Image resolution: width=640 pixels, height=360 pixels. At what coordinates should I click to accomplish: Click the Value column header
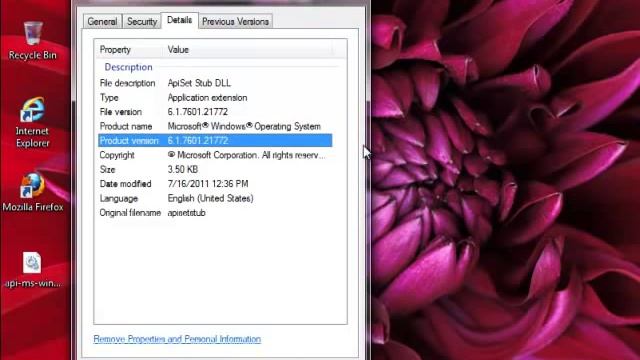[249, 50]
